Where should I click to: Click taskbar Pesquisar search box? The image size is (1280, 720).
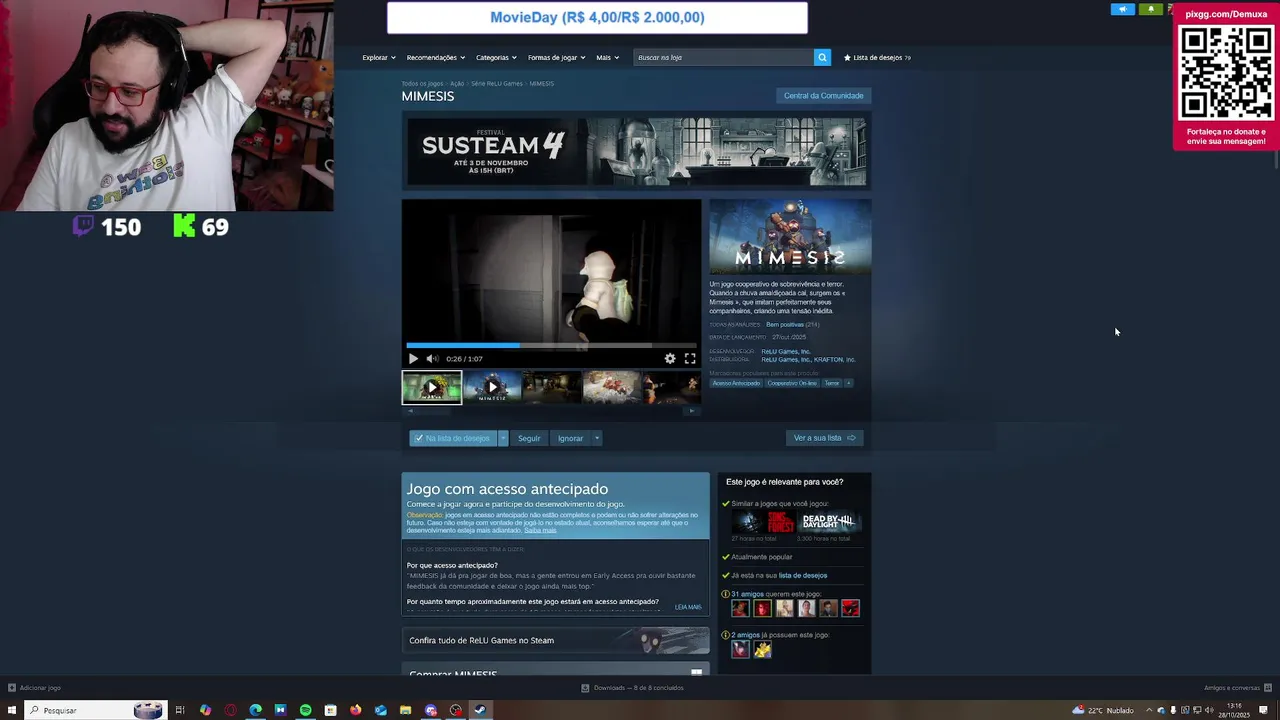click(x=95, y=710)
